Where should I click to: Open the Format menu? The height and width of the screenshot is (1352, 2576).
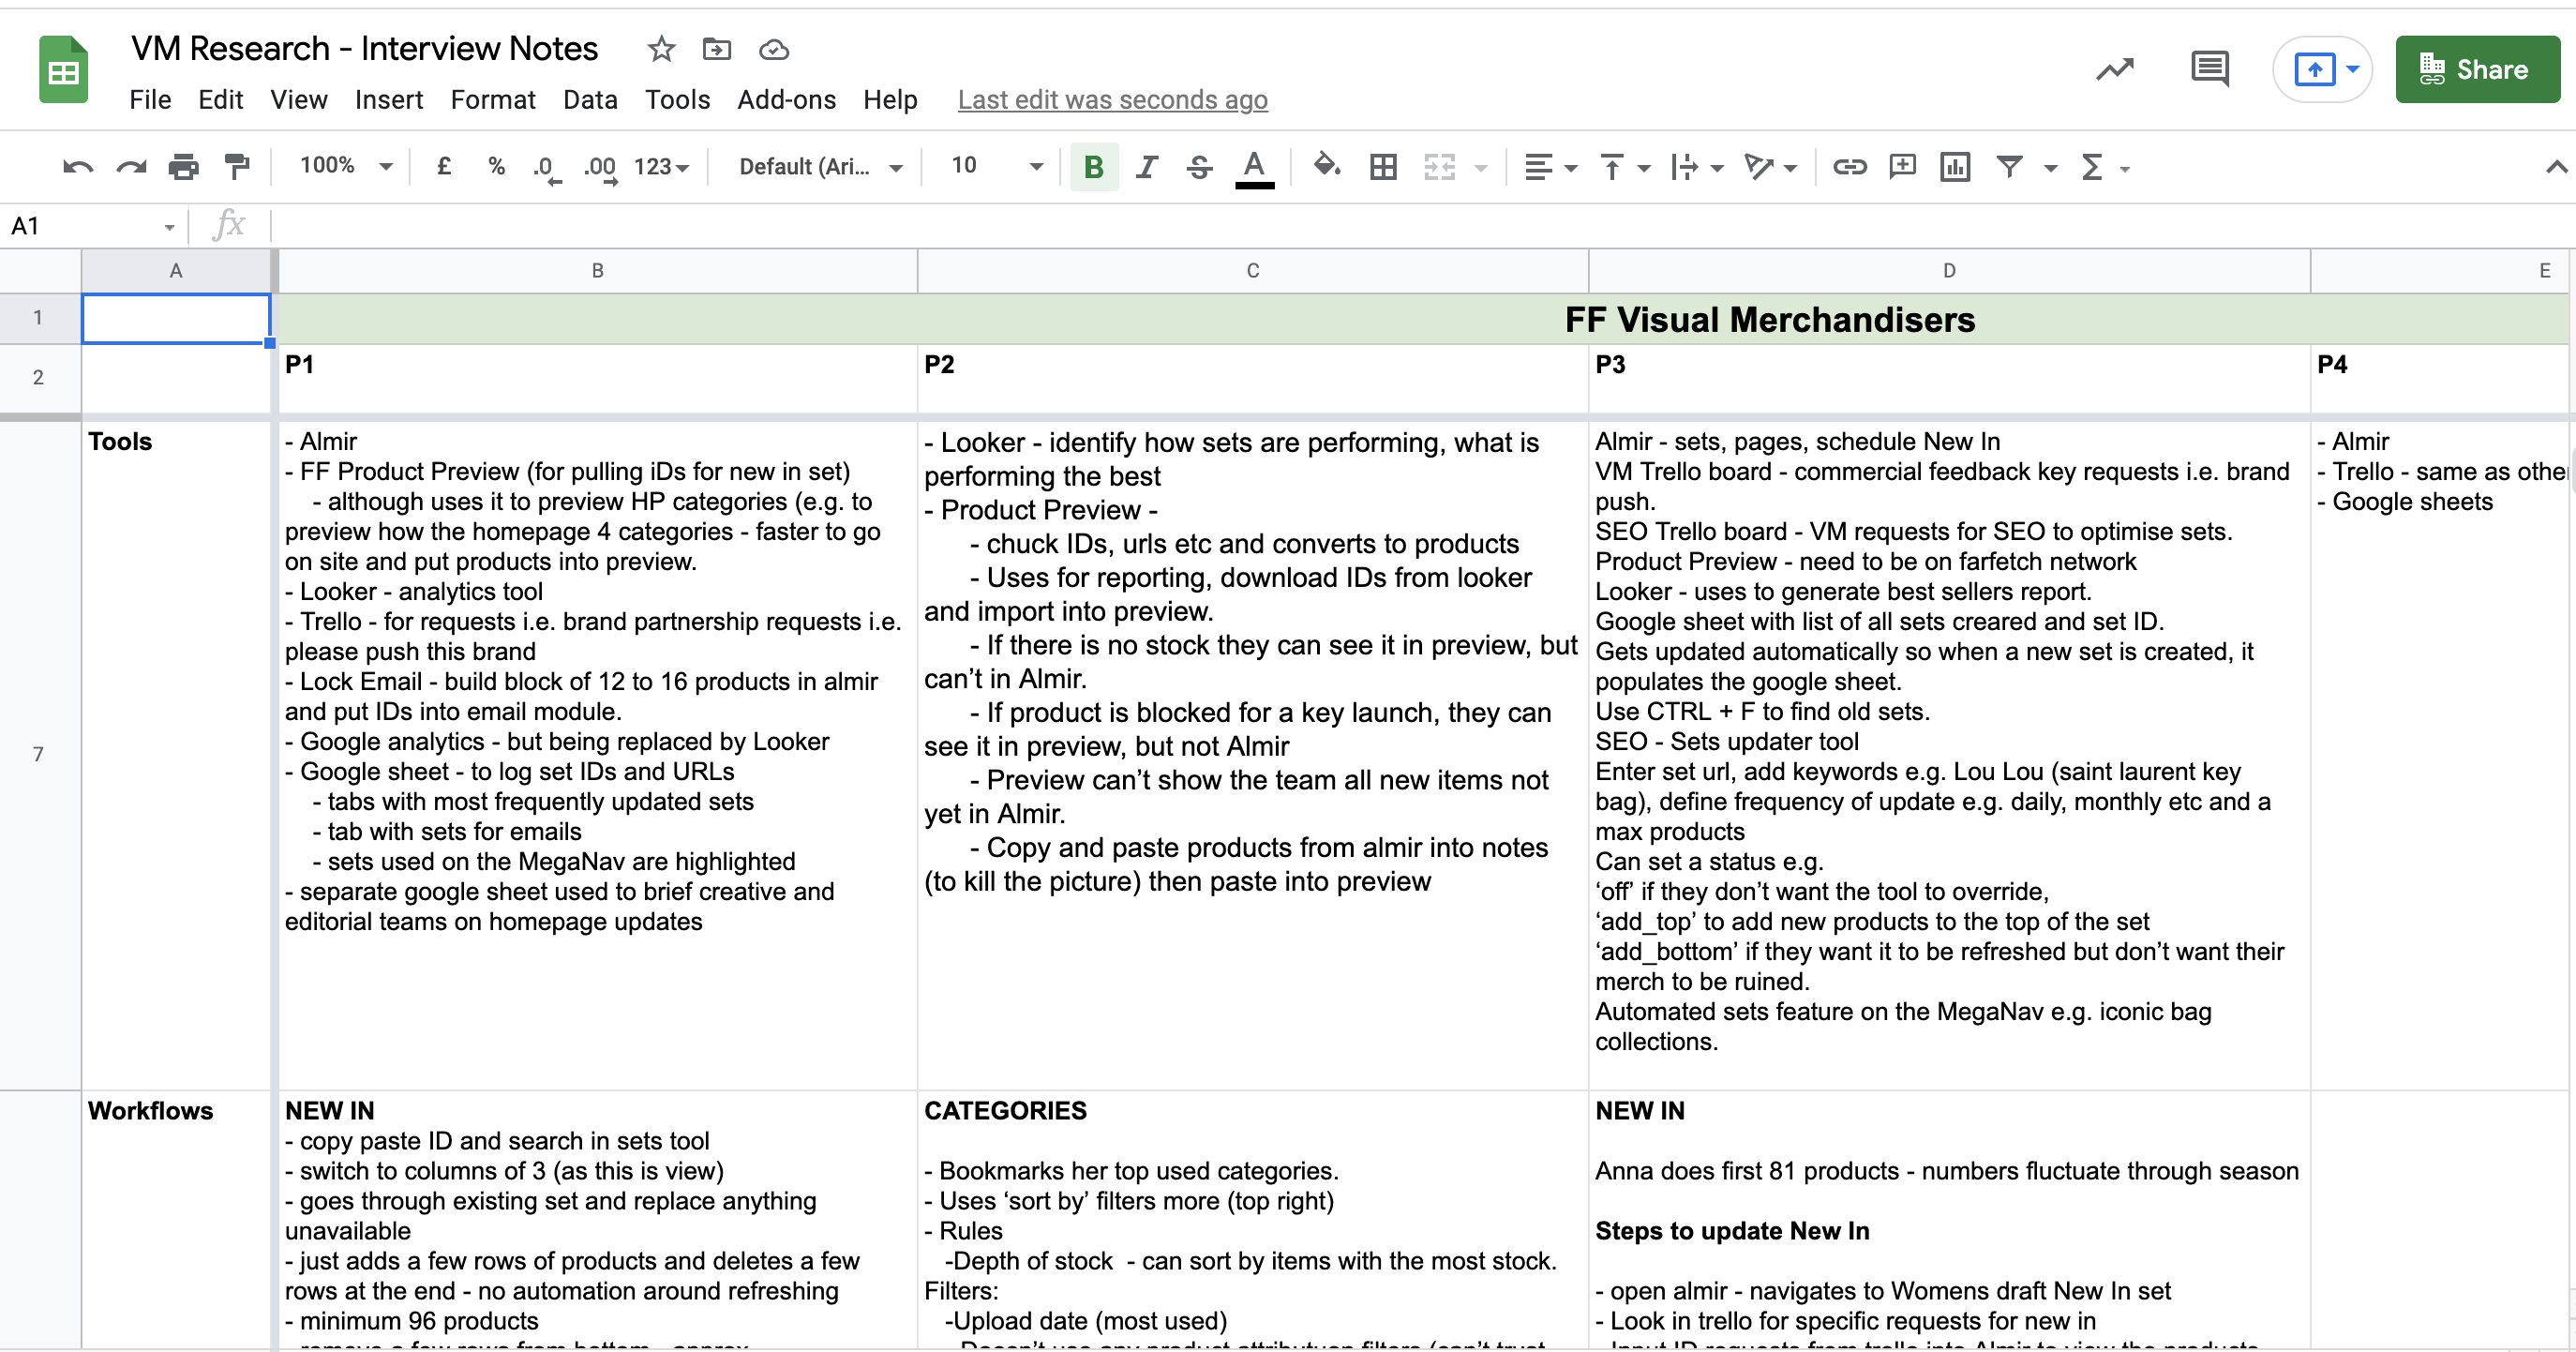(492, 100)
